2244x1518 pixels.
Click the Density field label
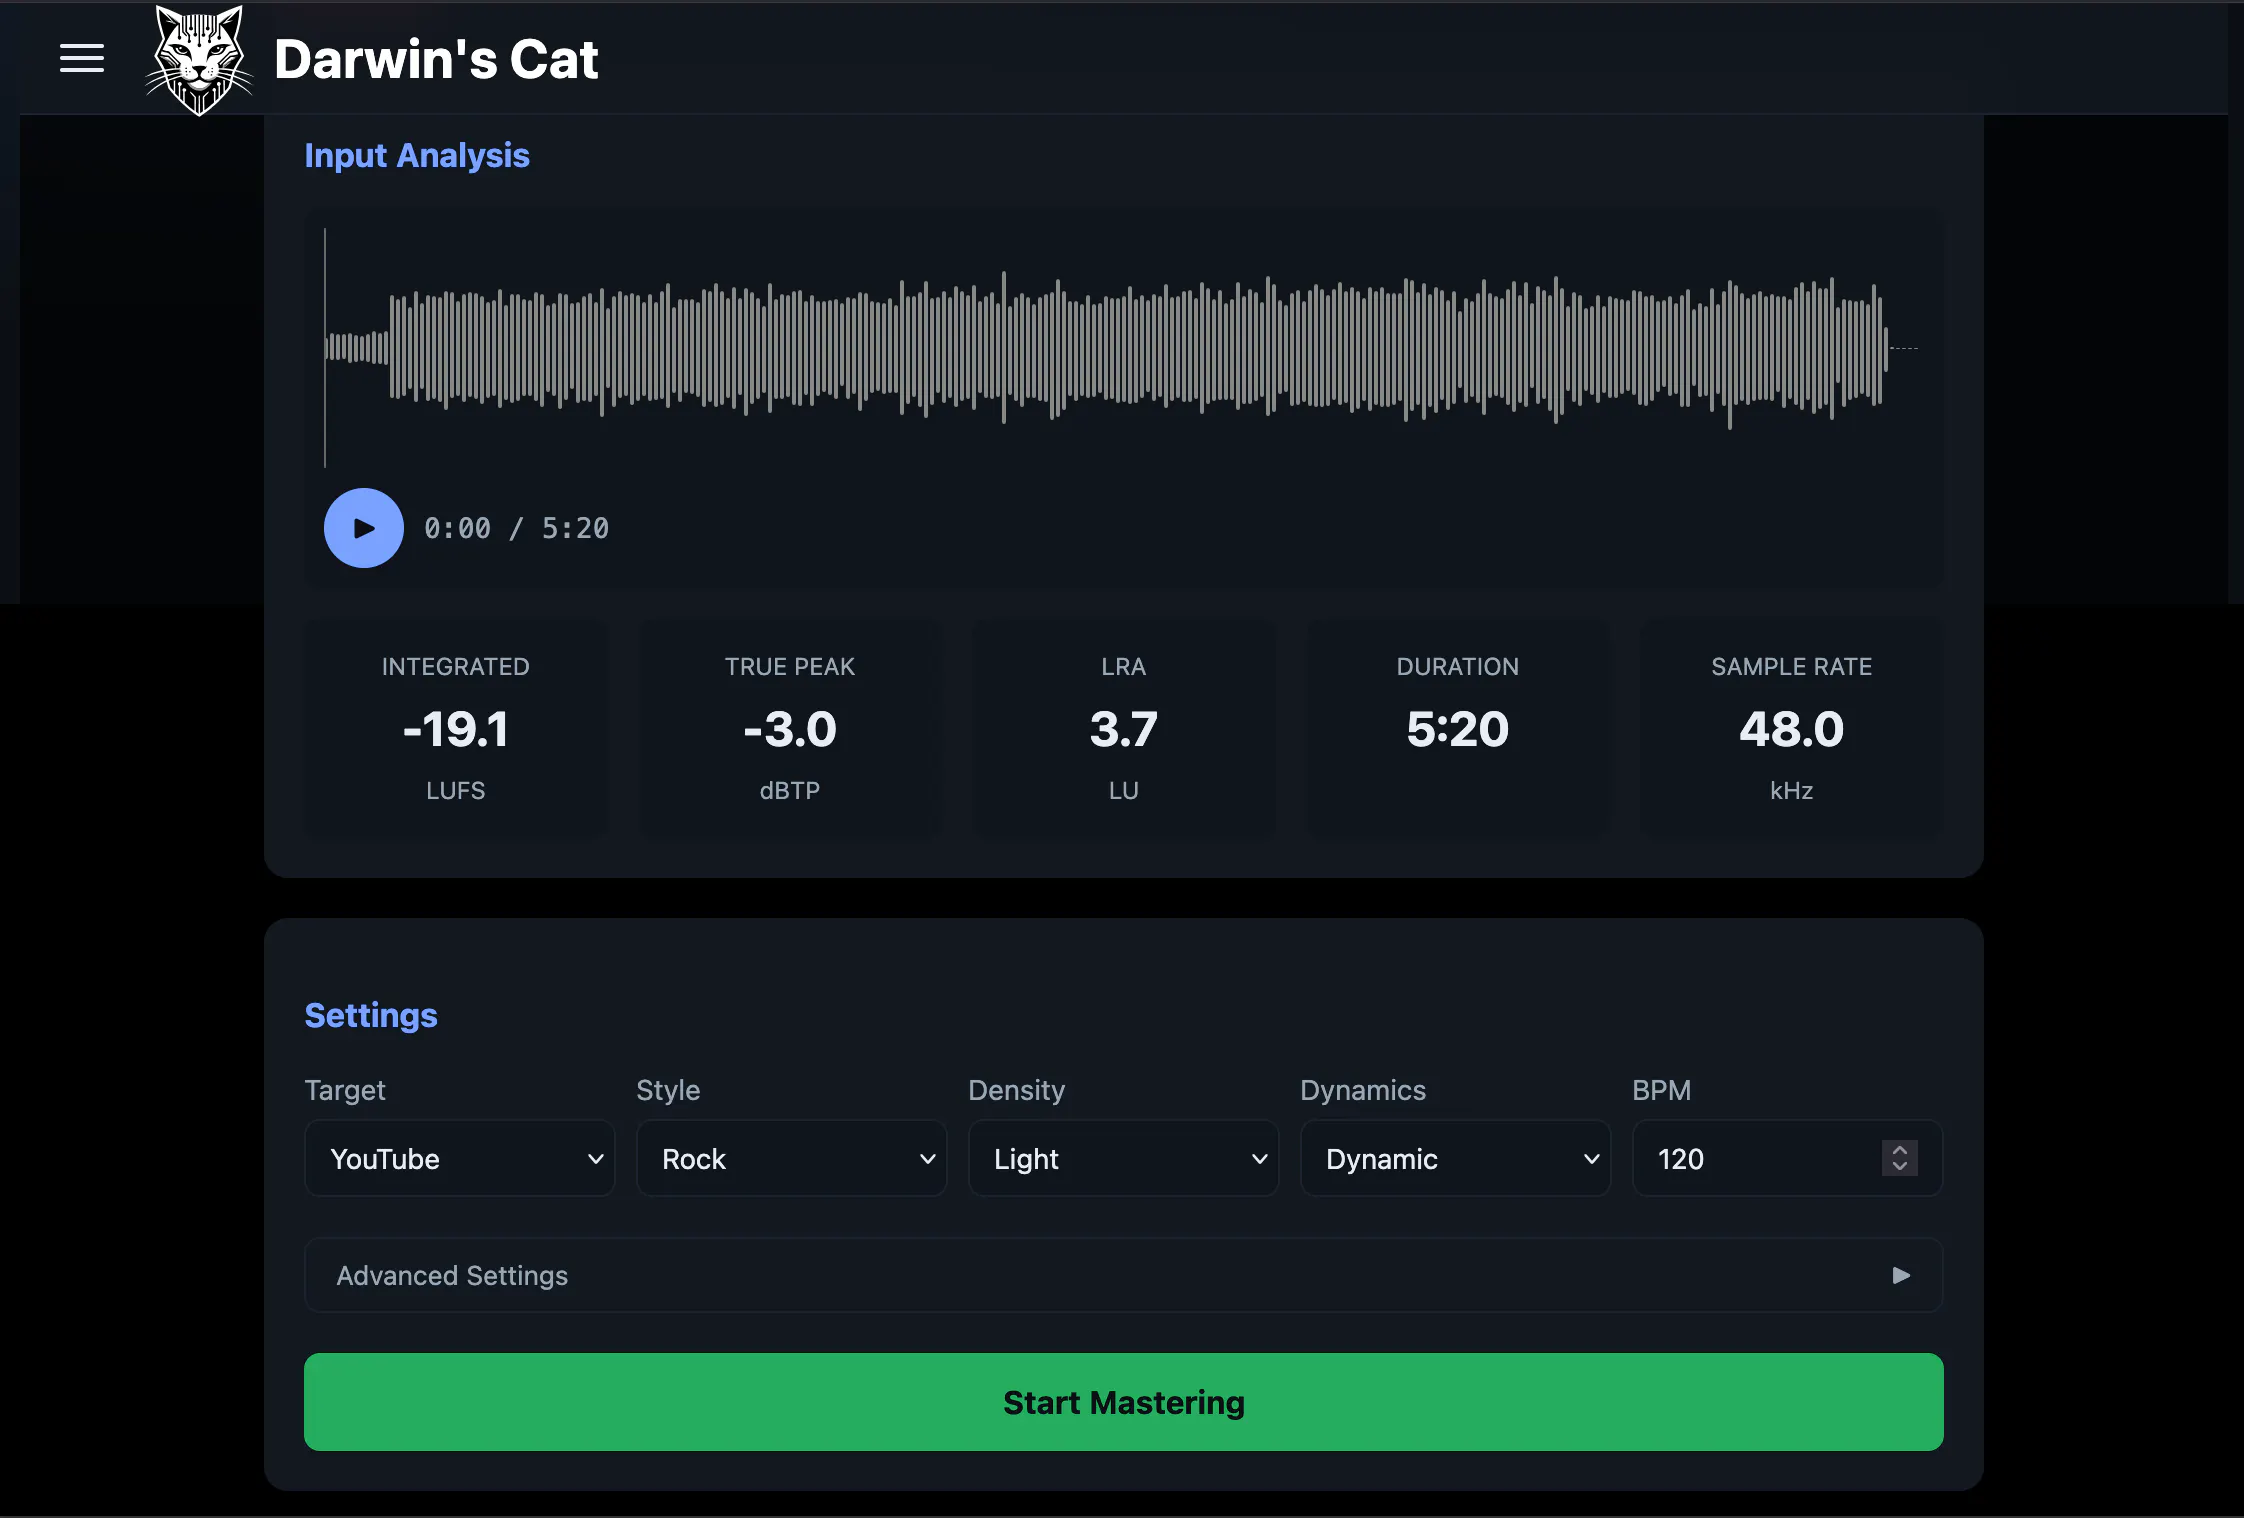click(x=1017, y=1090)
